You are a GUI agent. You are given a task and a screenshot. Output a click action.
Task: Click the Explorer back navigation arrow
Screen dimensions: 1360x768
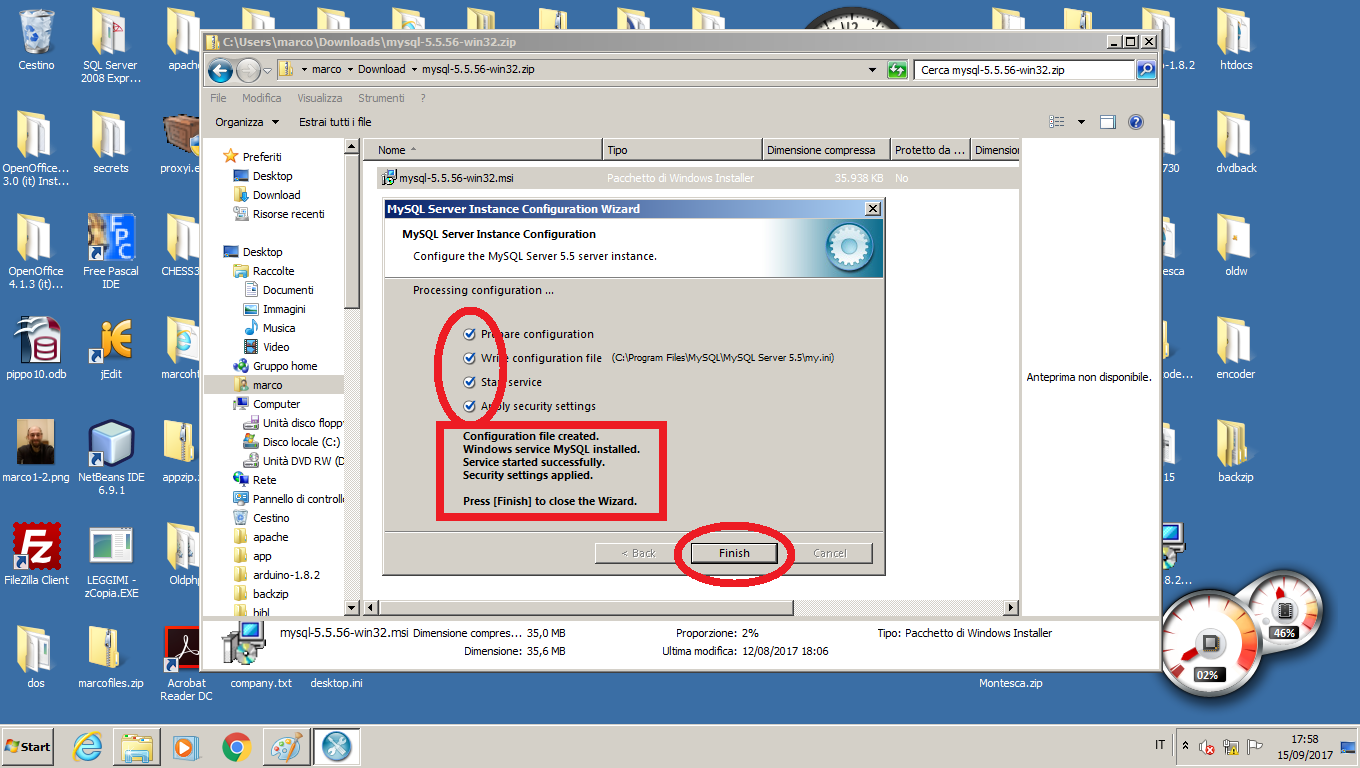221,70
